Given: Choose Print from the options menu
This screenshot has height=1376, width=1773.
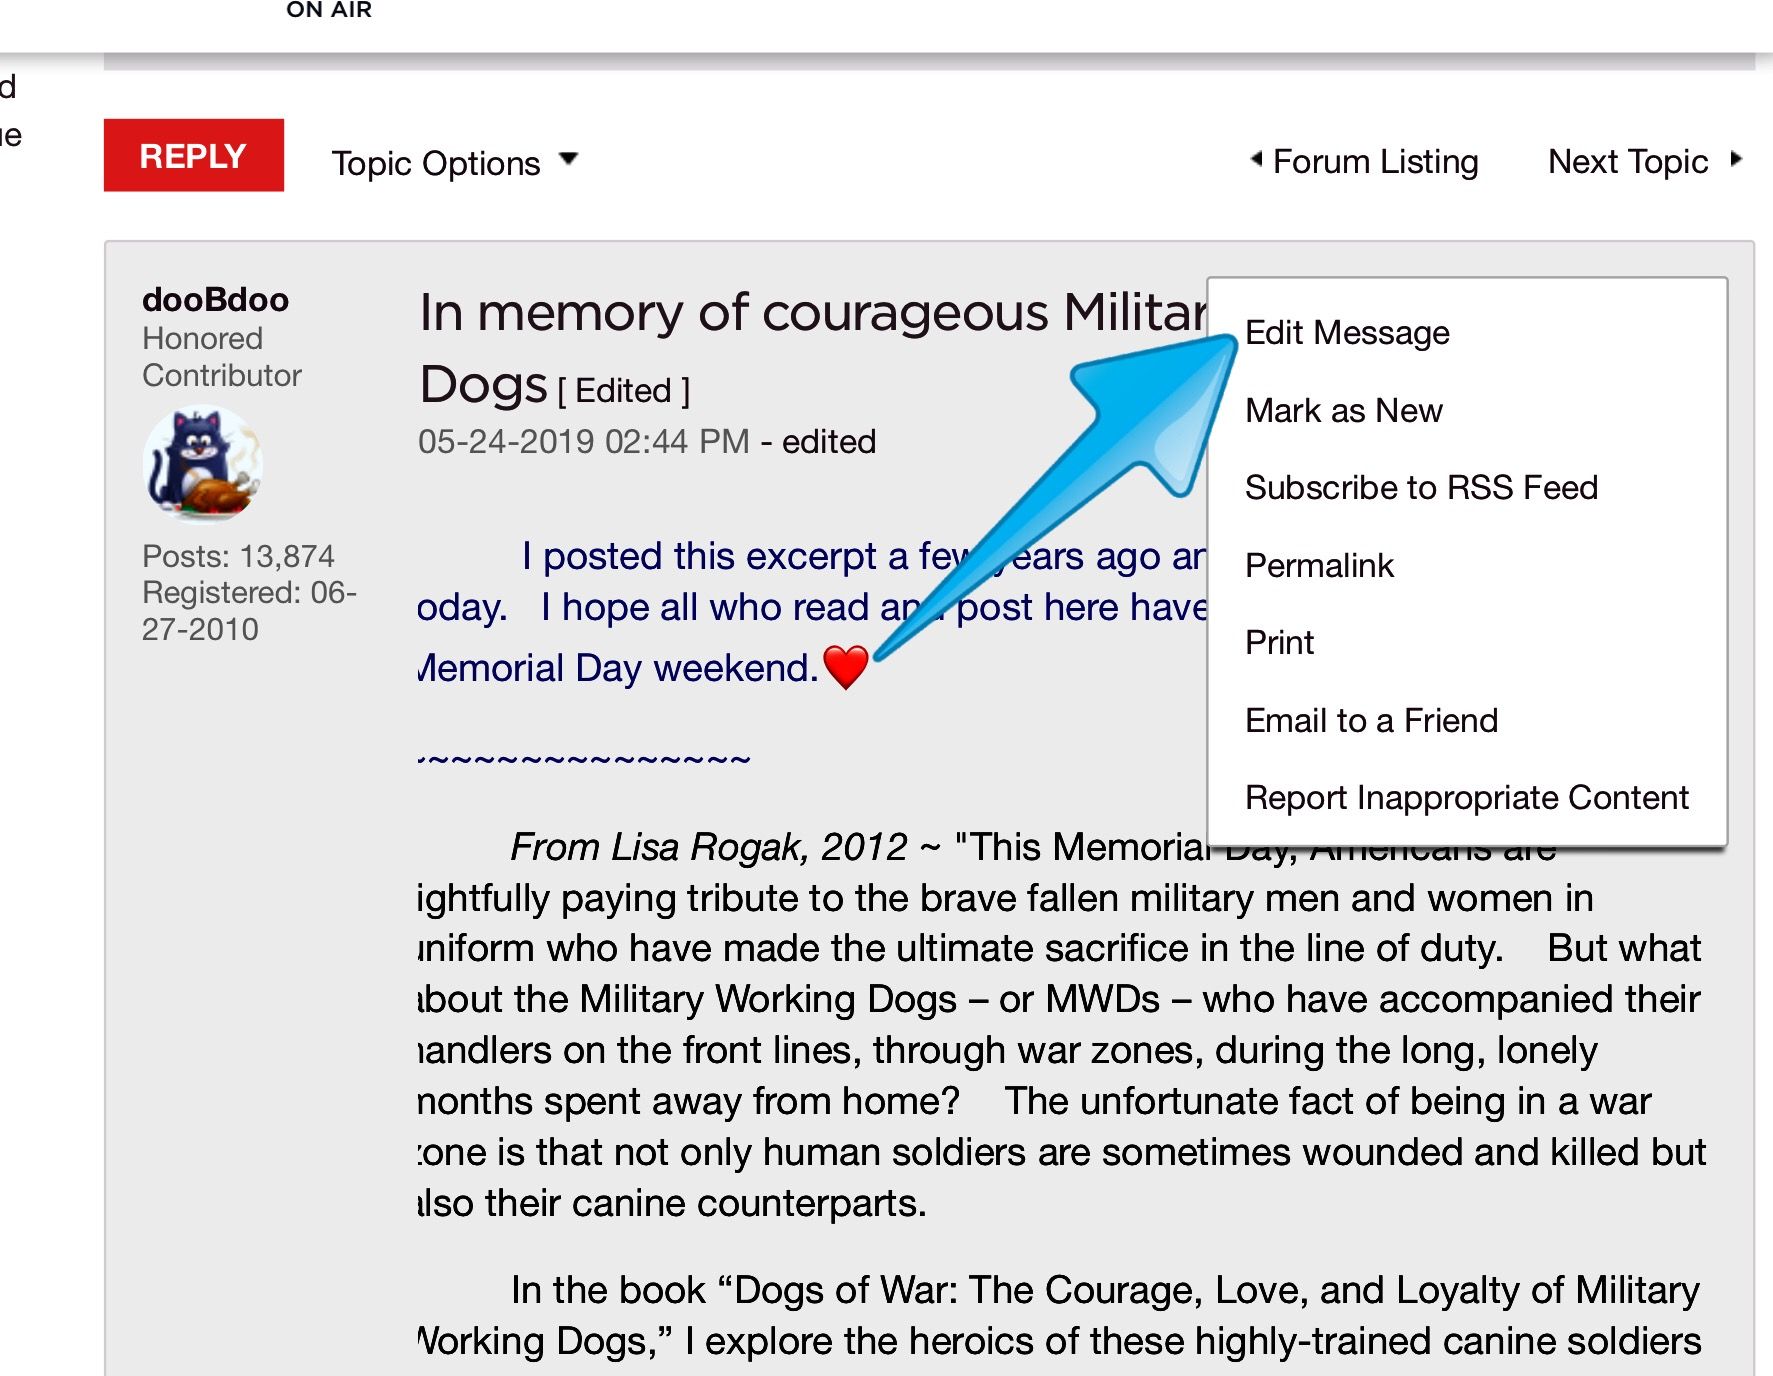Looking at the screenshot, I should pyautogui.click(x=1279, y=642).
